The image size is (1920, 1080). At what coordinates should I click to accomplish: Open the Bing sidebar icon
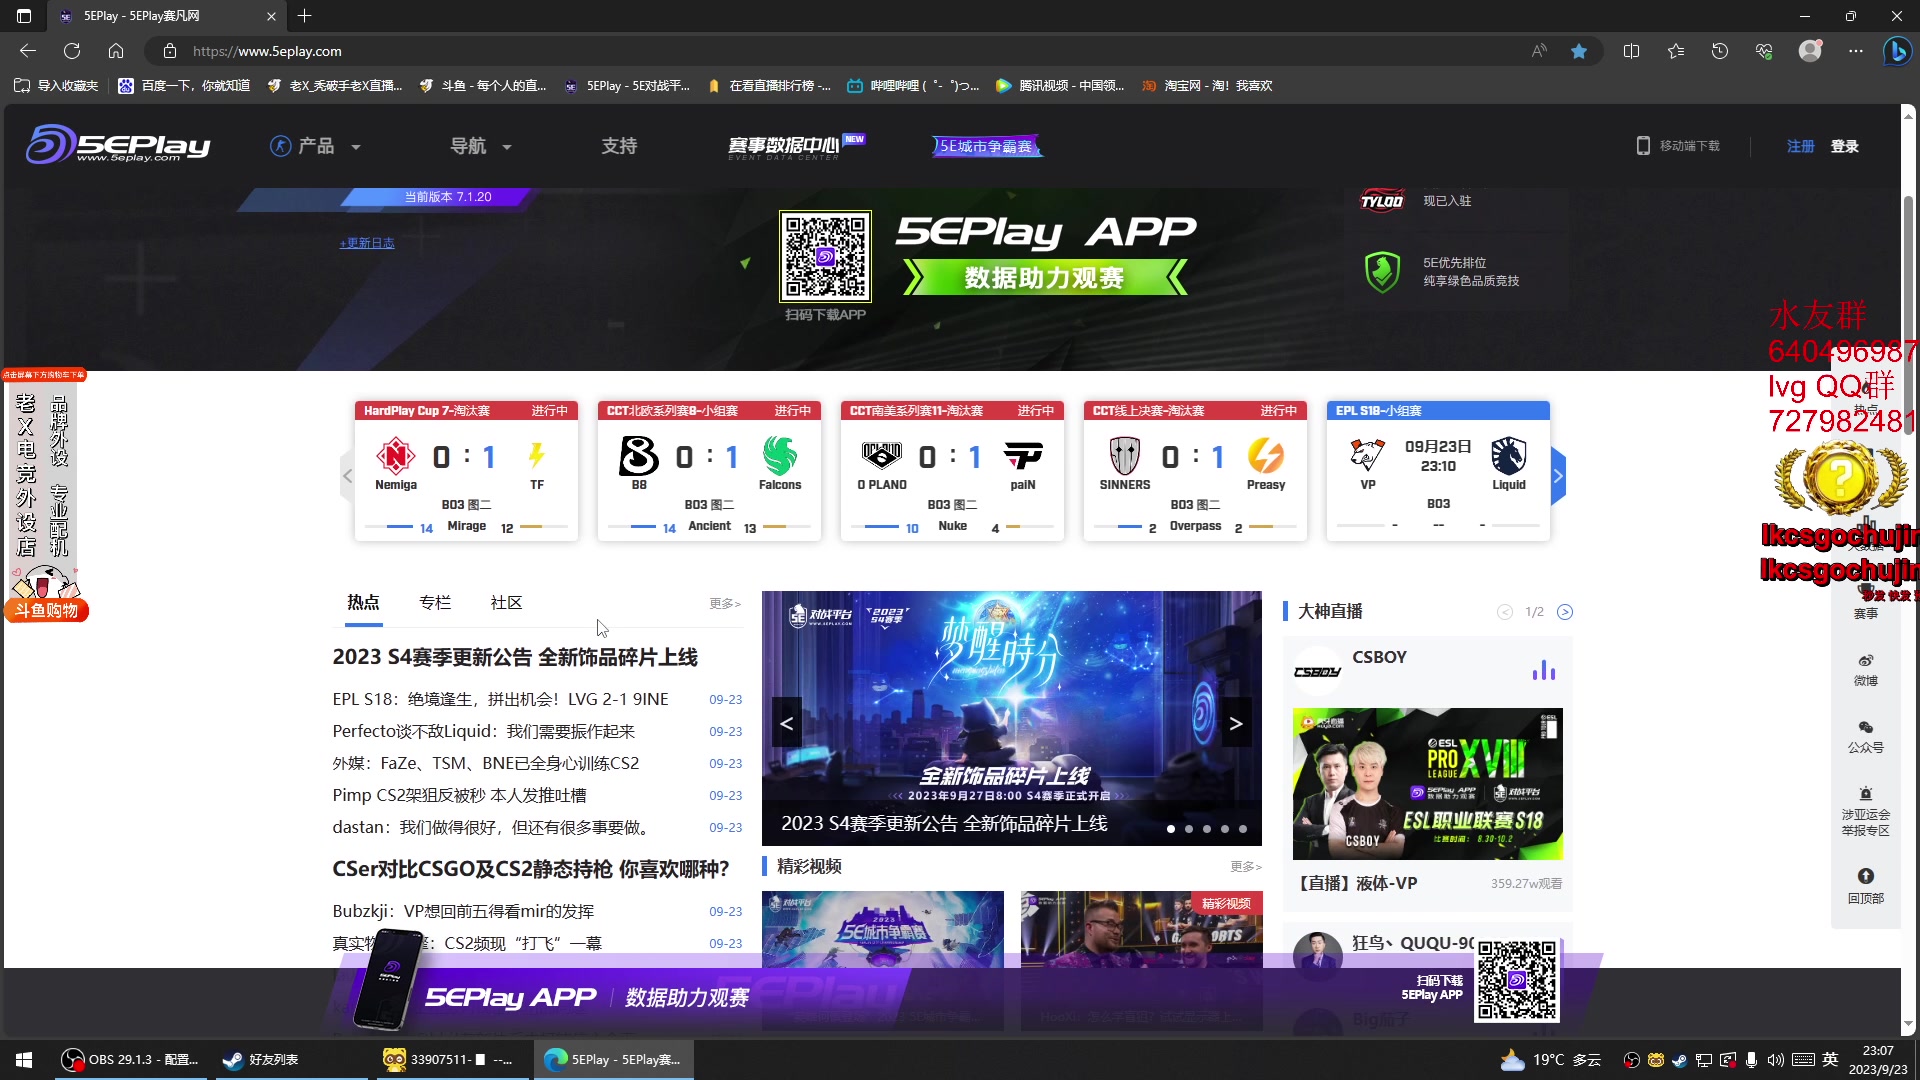tap(1896, 51)
